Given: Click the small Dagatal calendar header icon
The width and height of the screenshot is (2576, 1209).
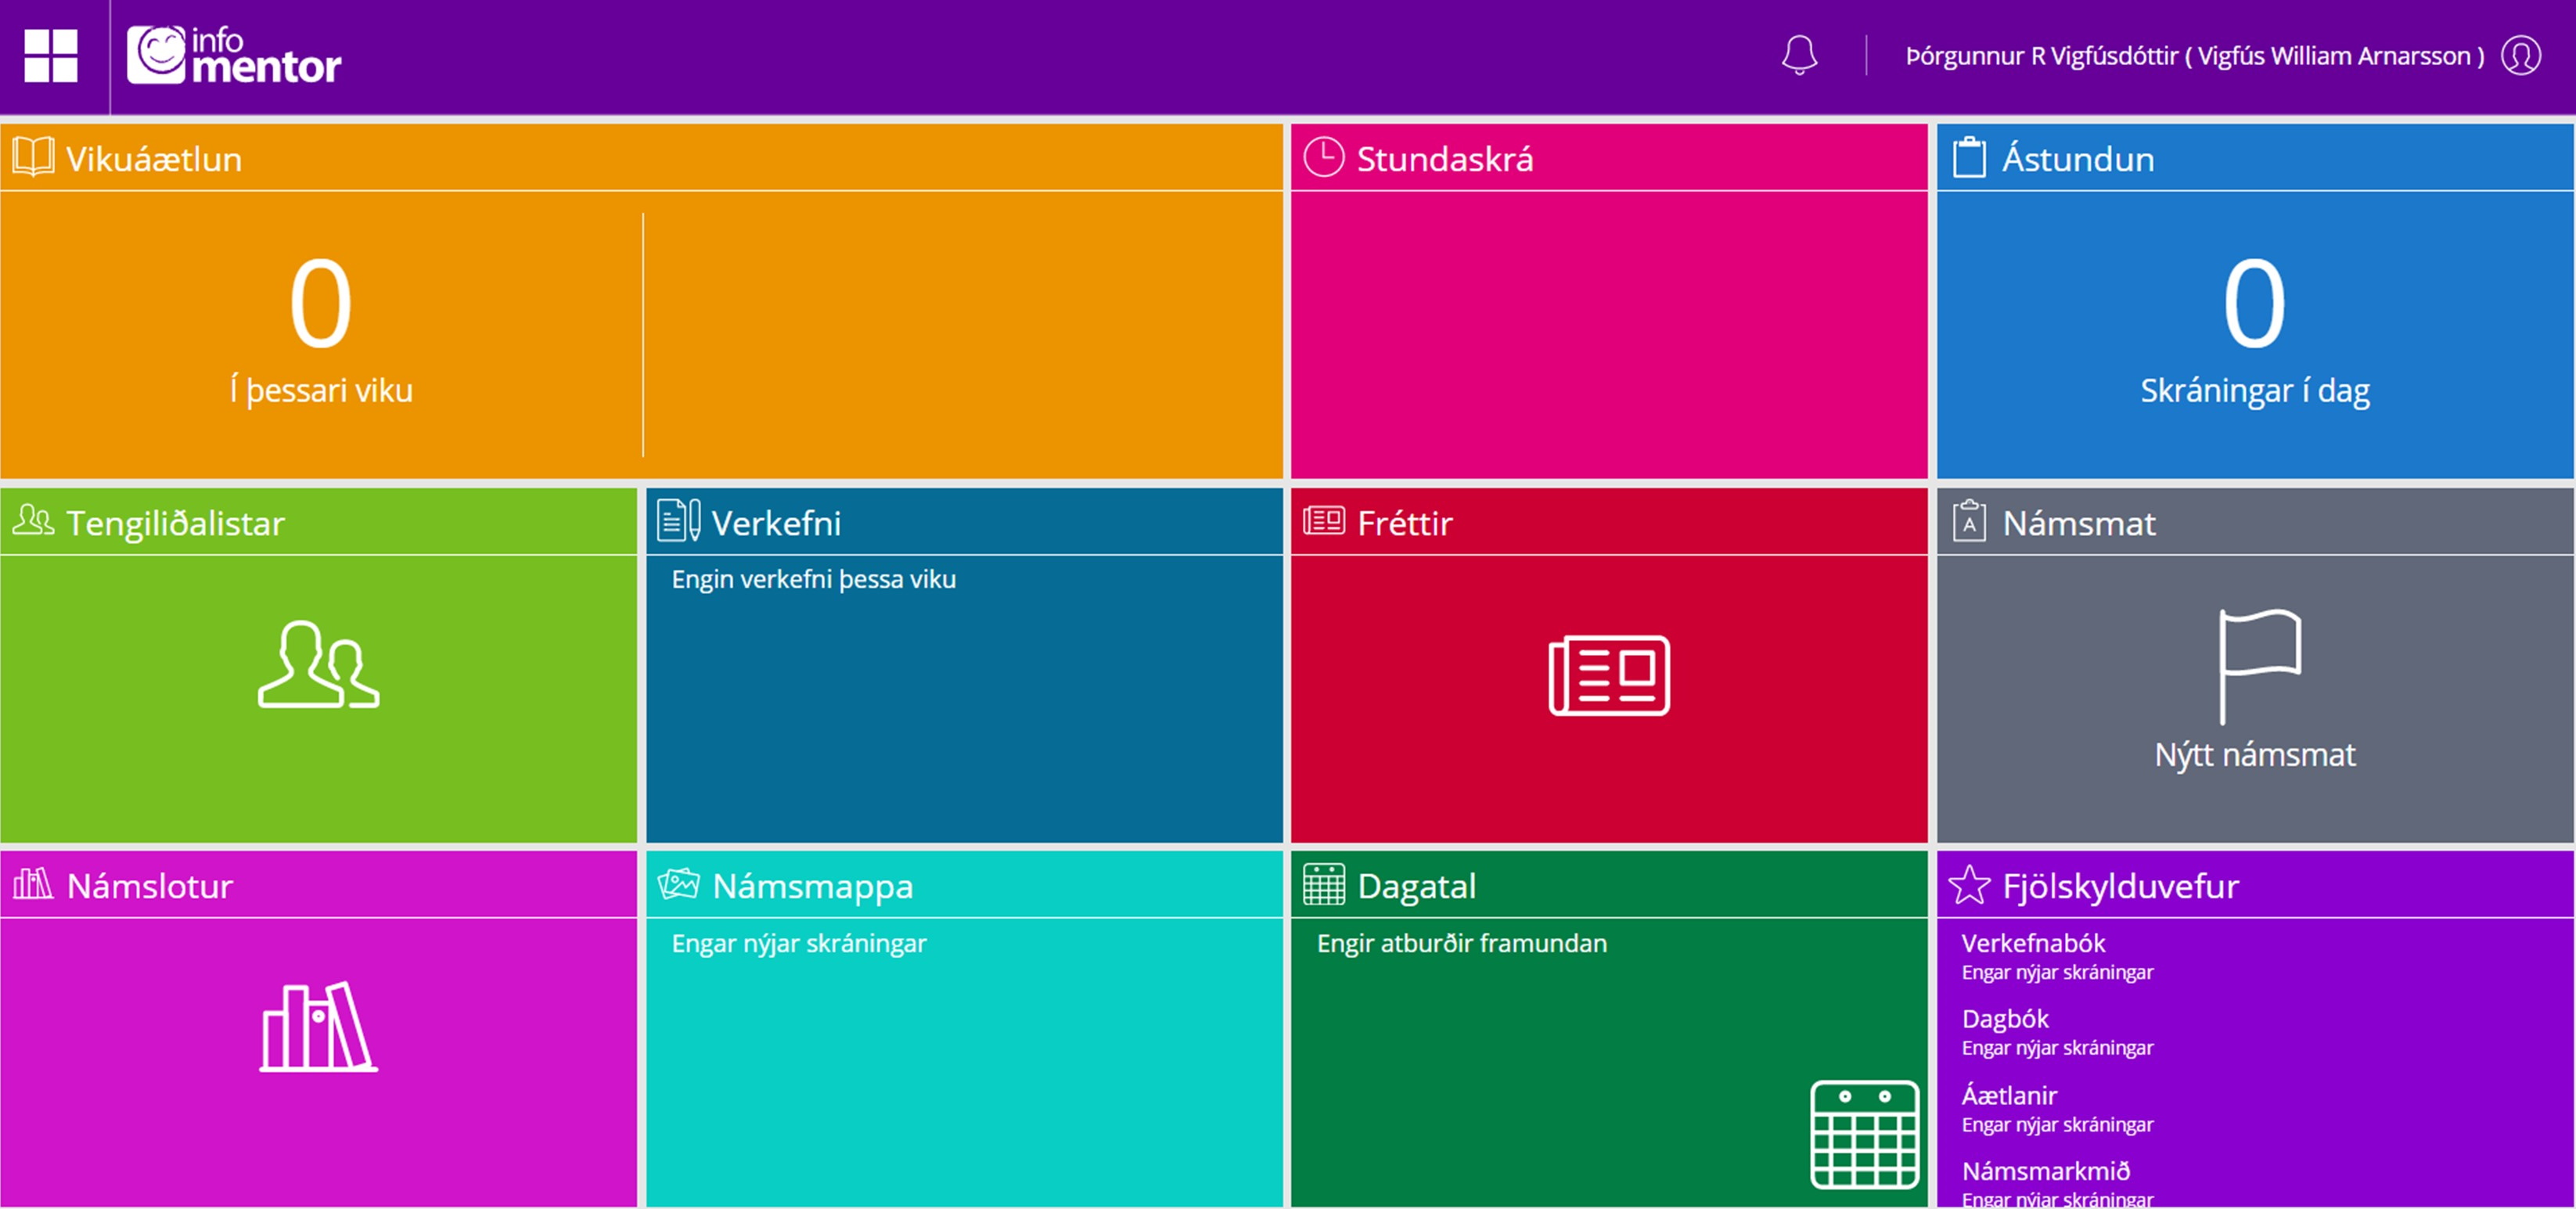Looking at the screenshot, I should [1324, 884].
